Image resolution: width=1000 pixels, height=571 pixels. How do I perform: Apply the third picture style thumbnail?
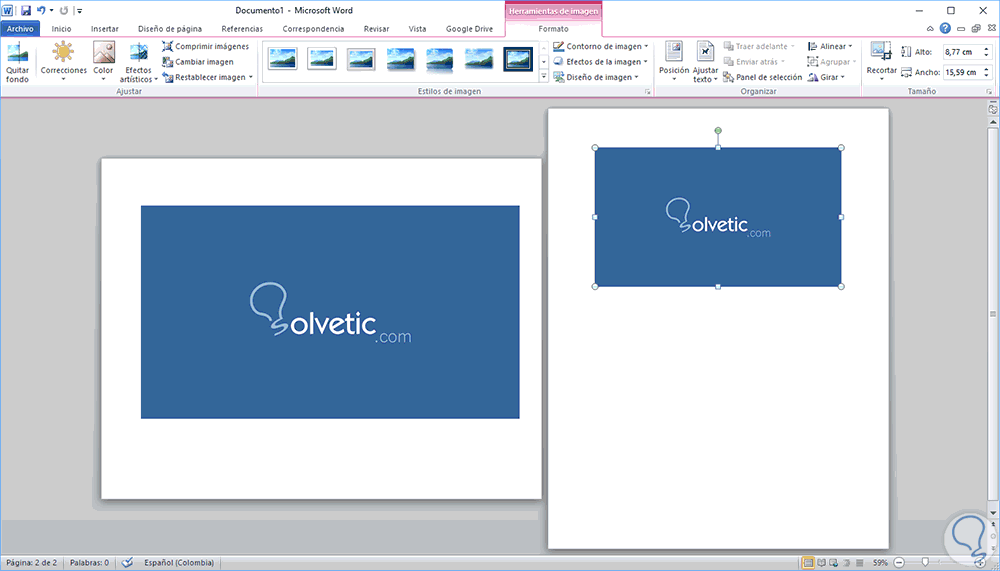(x=361, y=59)
